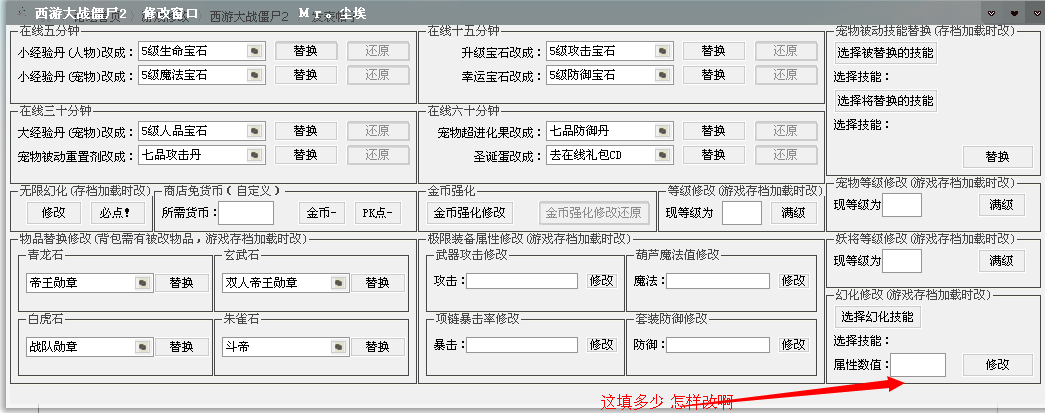Open the 大经验丹(宠物)改成 dropdown
1045x413 pixels.
click(x=255, y=131)
